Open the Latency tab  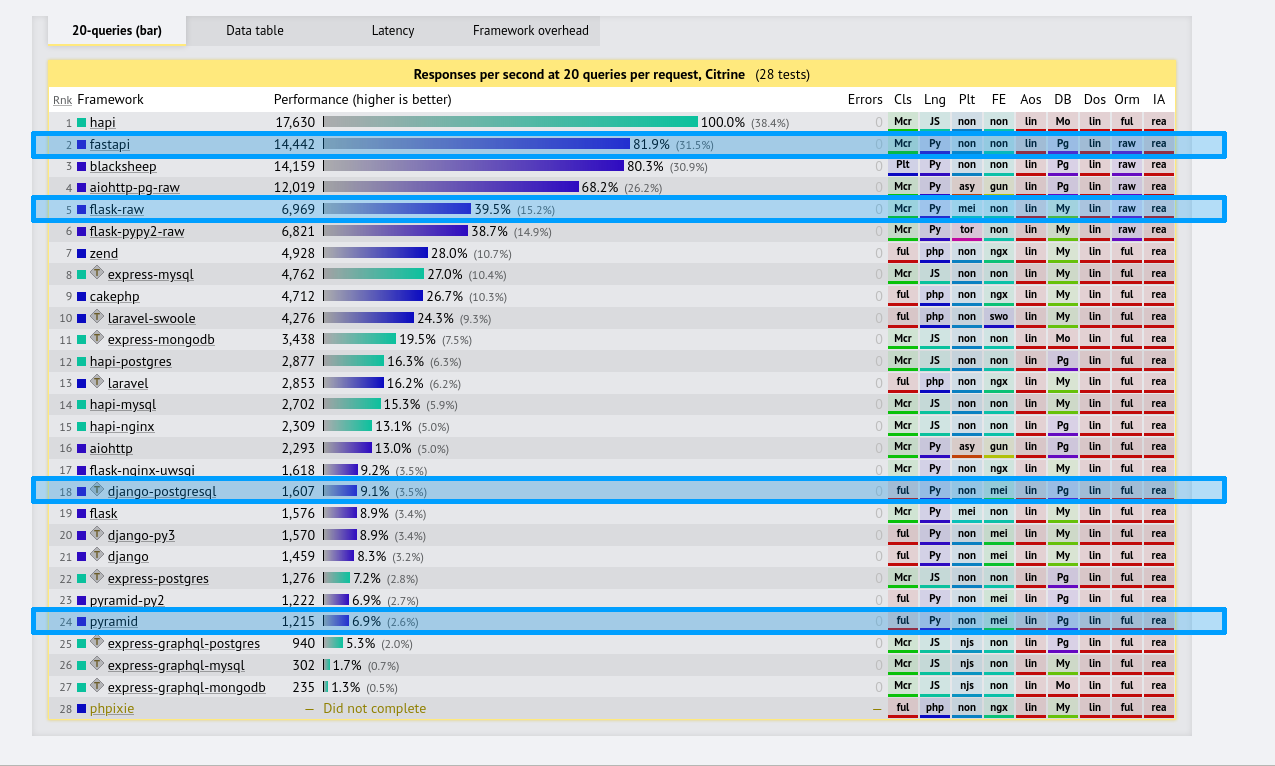point(392,31)
